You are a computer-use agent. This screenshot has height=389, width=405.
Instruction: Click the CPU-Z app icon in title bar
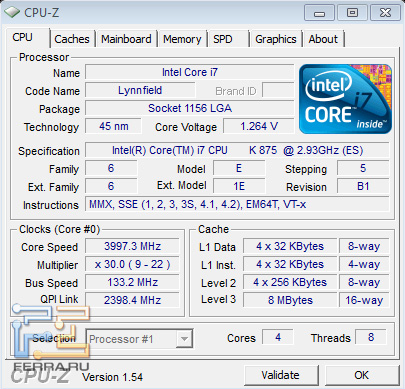tap(12, 12)
